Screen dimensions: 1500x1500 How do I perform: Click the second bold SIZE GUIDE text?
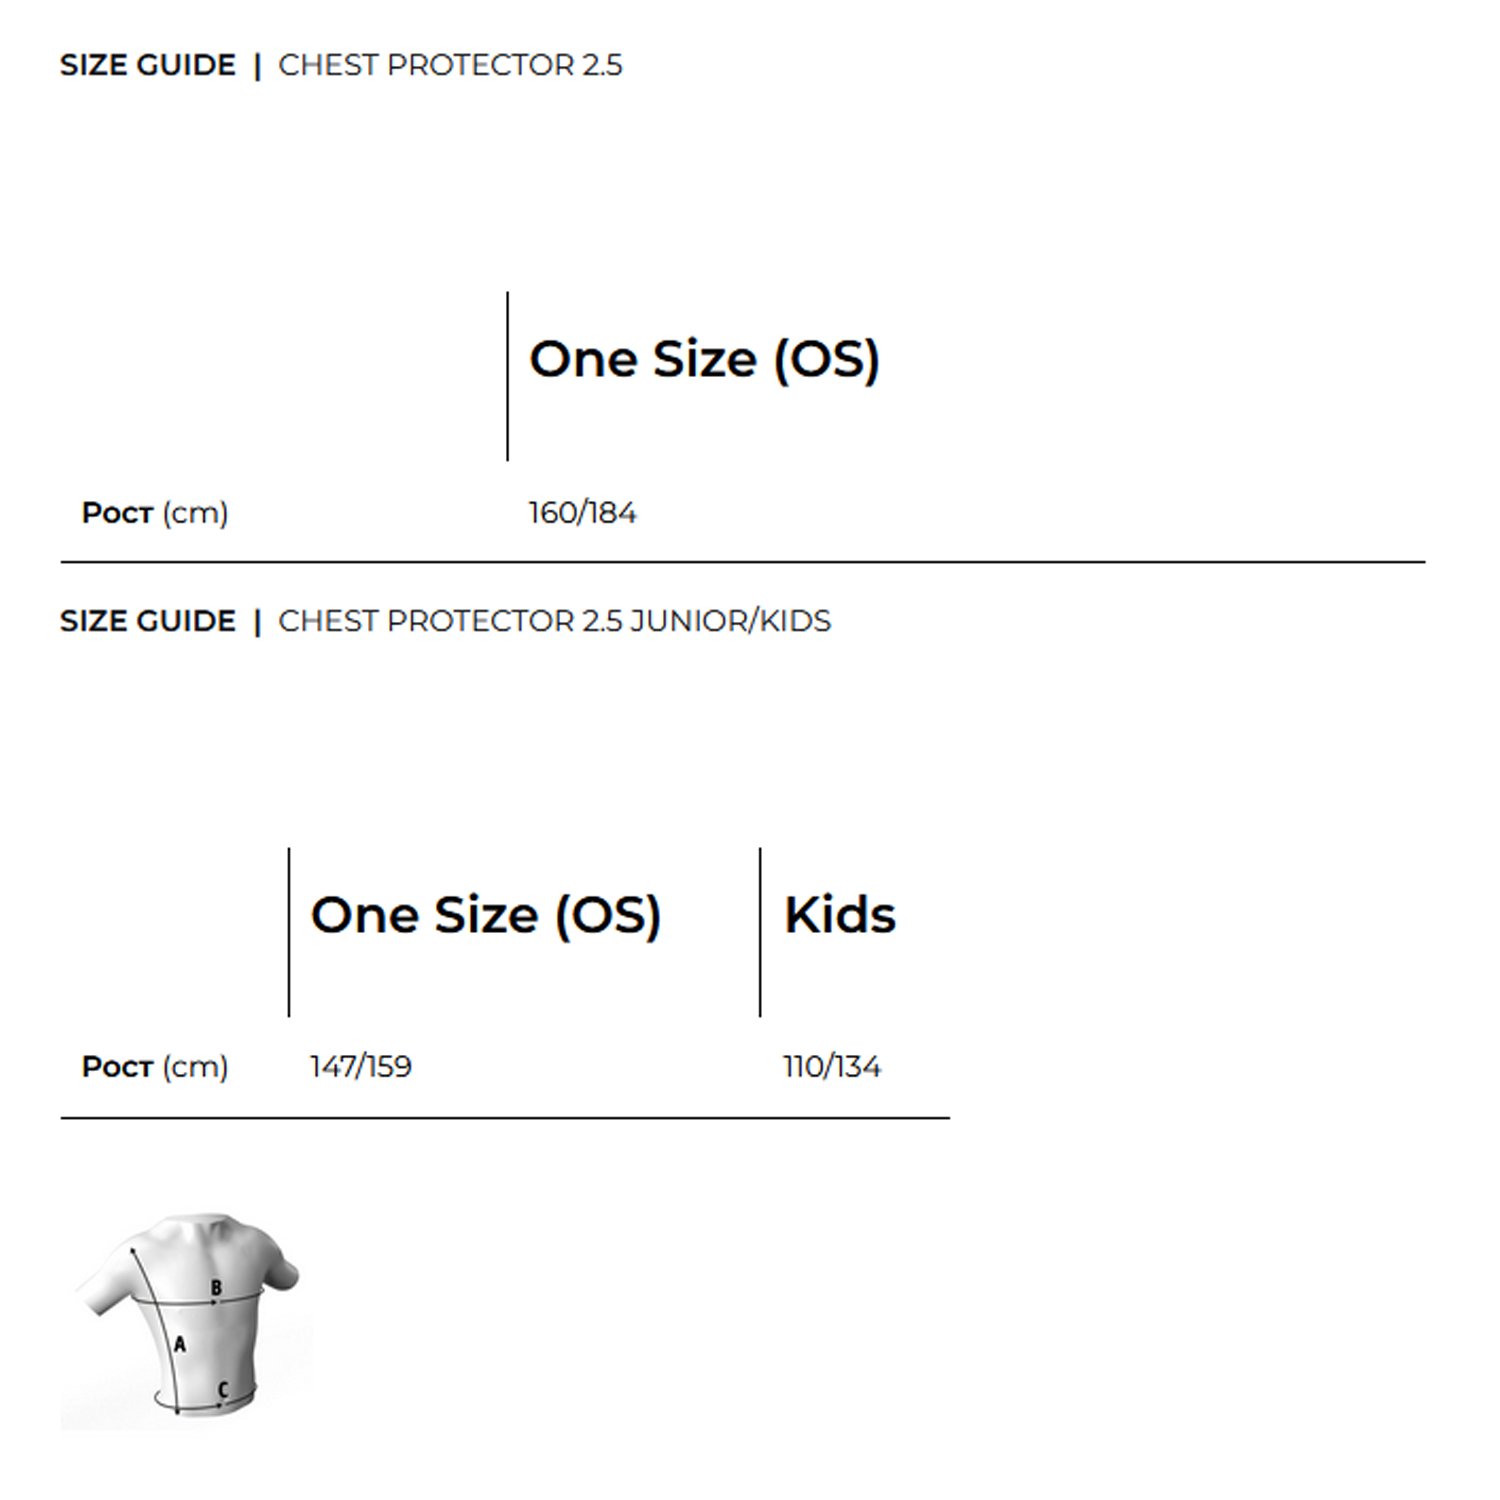148,621
